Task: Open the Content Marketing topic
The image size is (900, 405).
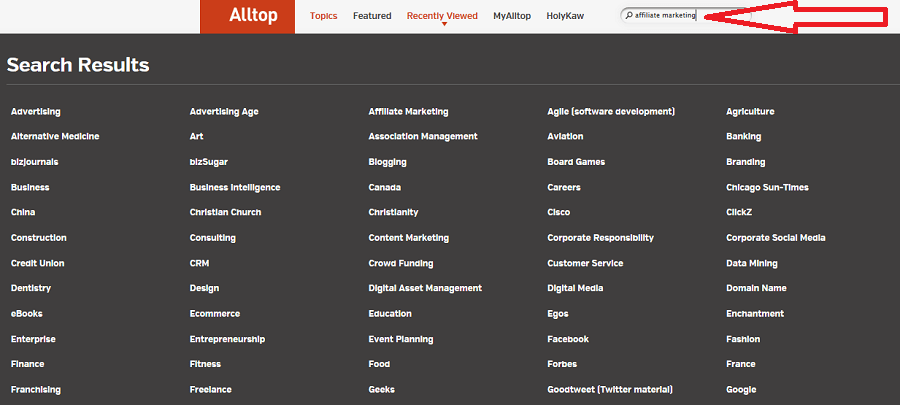Action: 409,237
